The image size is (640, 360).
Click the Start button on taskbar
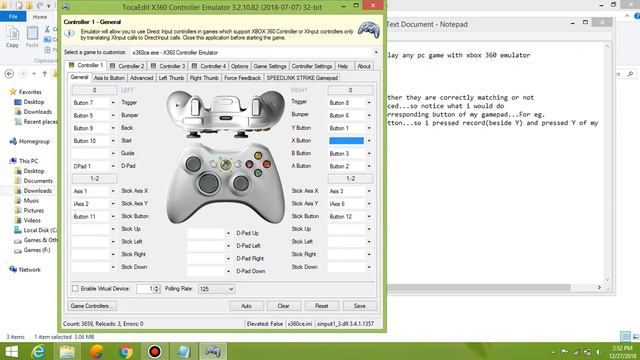11,351
